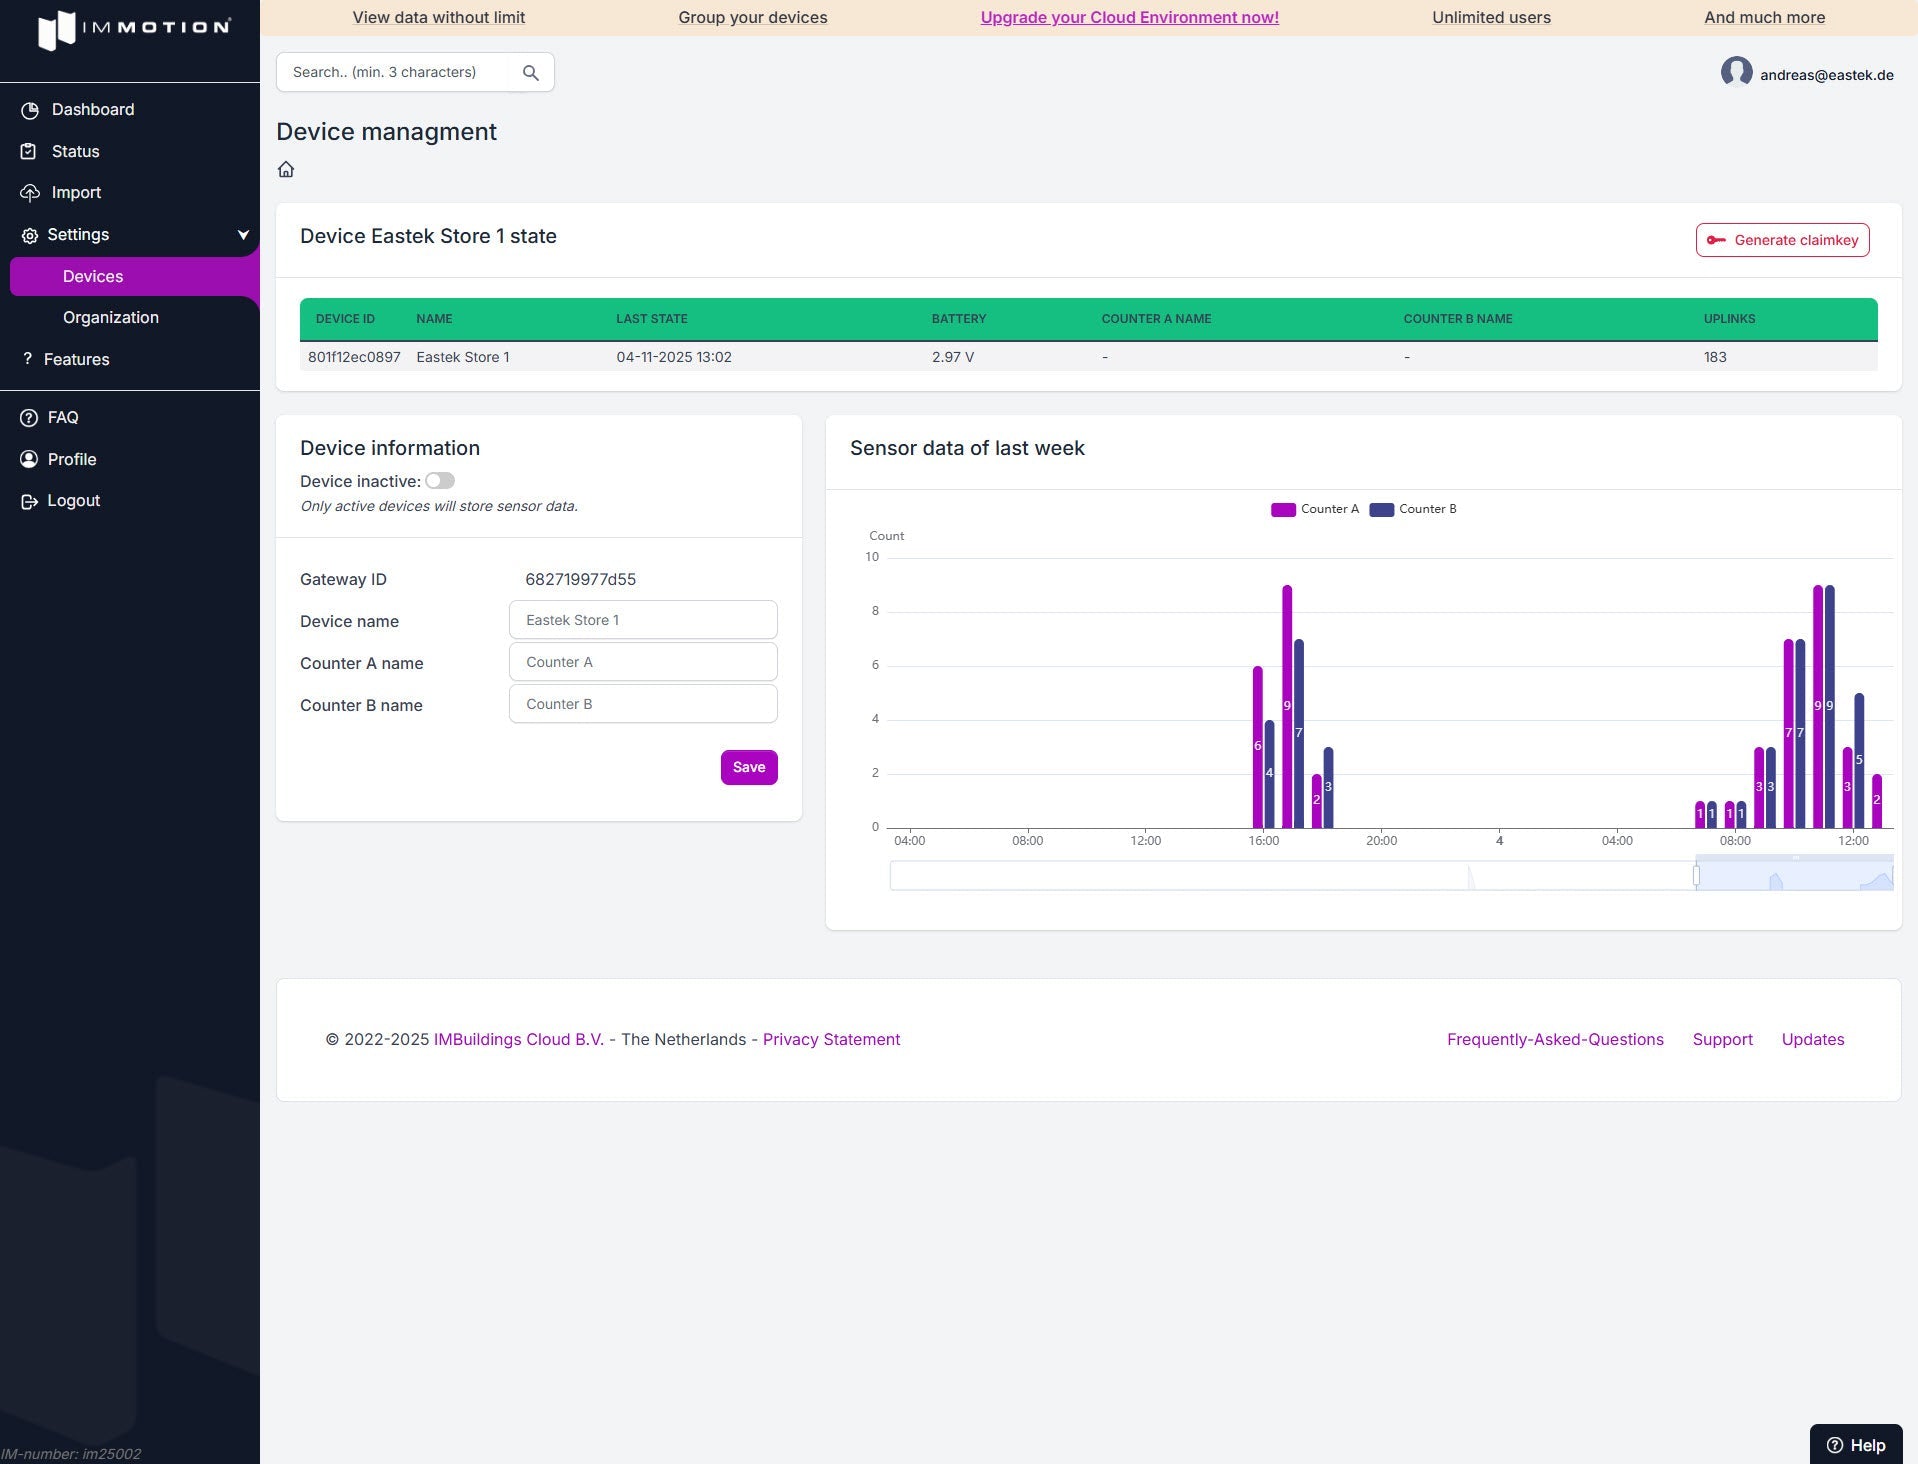The height and width of the screenshot is (1464, 1918).
Task: Click the Settings gear icon
Action: click(29, 234)
